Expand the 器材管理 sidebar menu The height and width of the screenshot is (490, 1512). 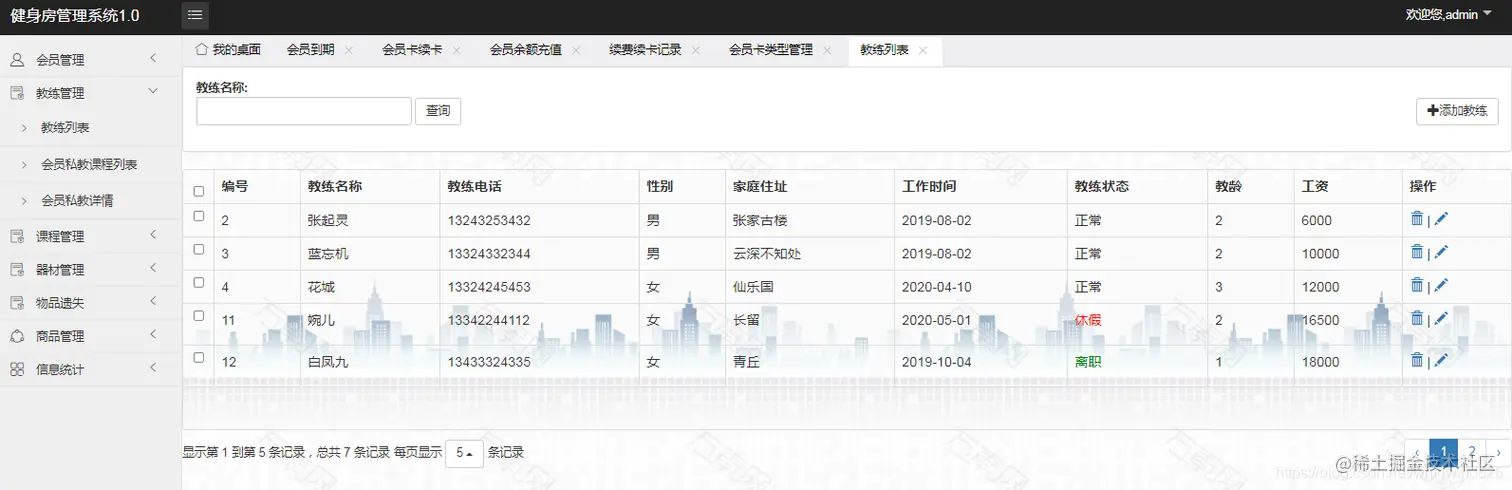[x=153, y=269]
